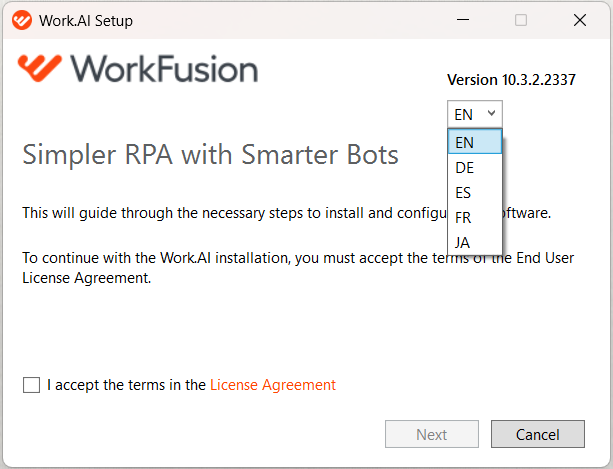Viewport: 613px width, 469px height.
Task: Click the Work.AI title bar app icon
Action: 22,20
